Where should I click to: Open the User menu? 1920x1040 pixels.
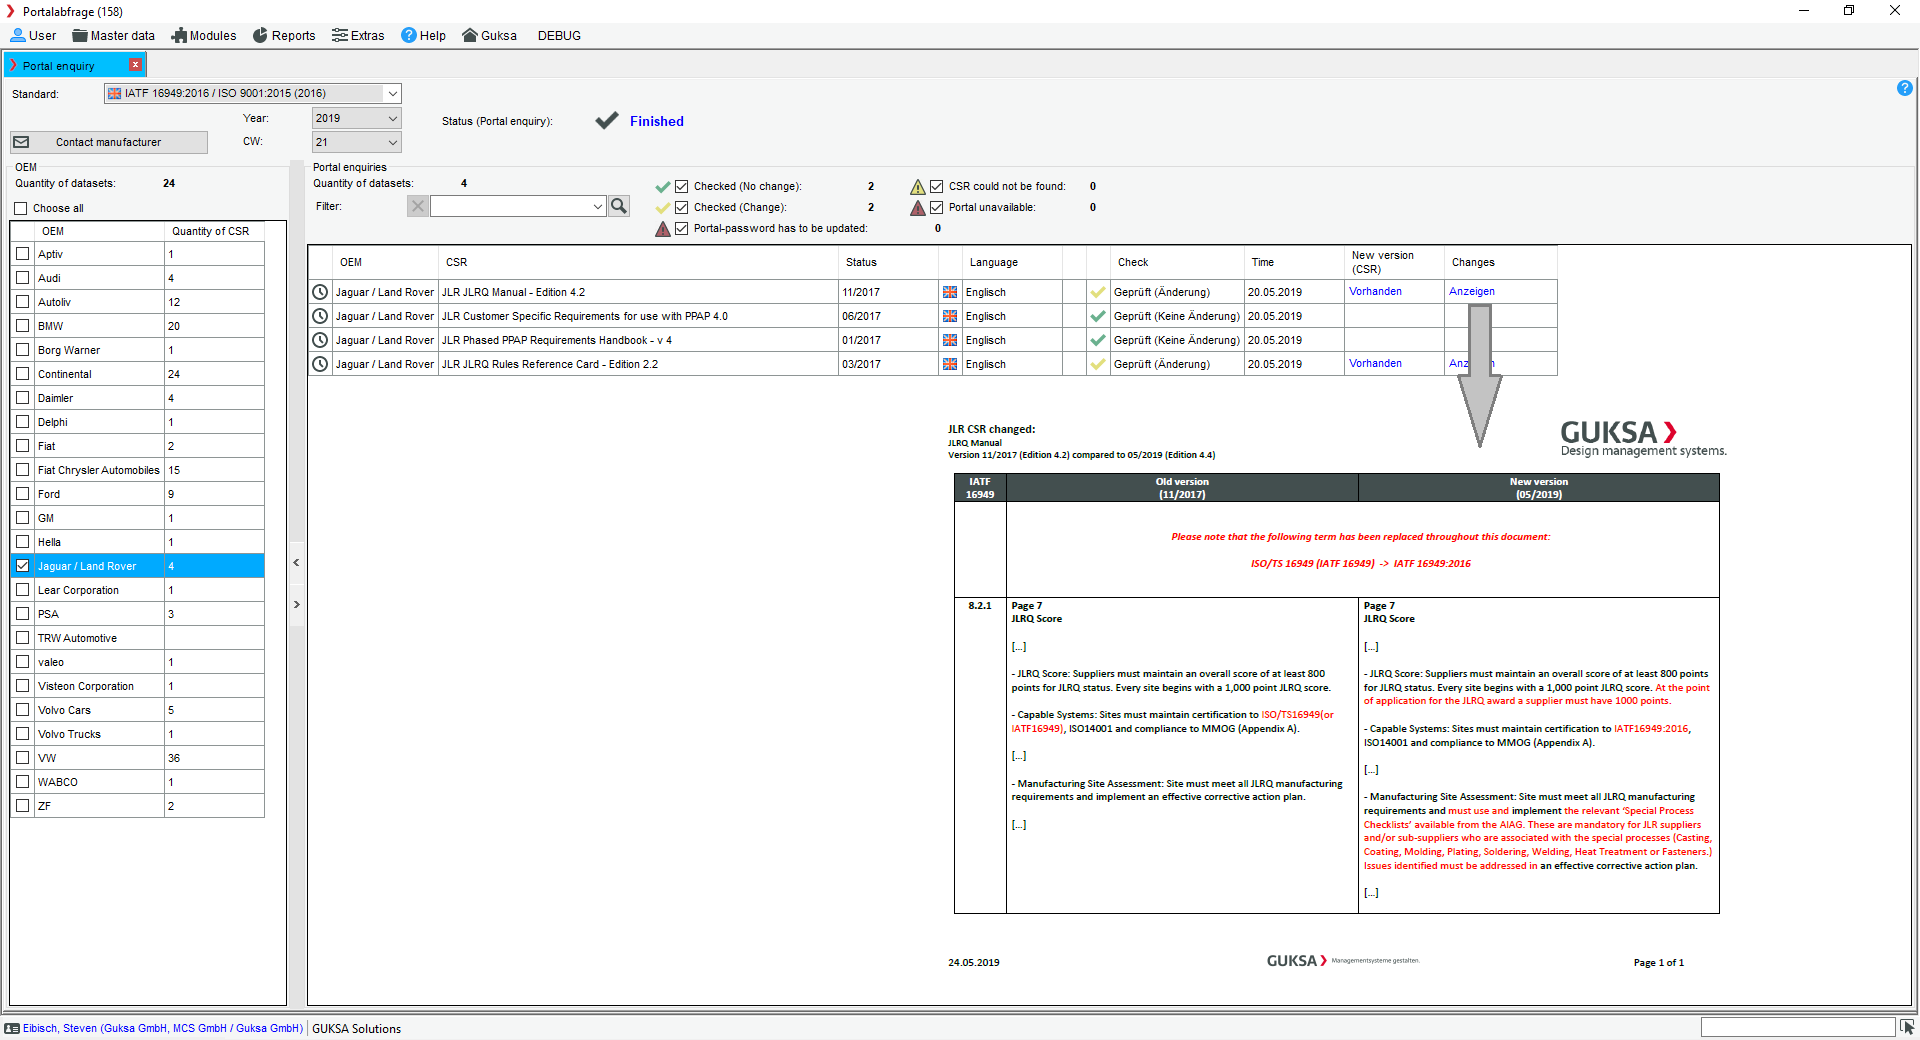coord(33,35)
